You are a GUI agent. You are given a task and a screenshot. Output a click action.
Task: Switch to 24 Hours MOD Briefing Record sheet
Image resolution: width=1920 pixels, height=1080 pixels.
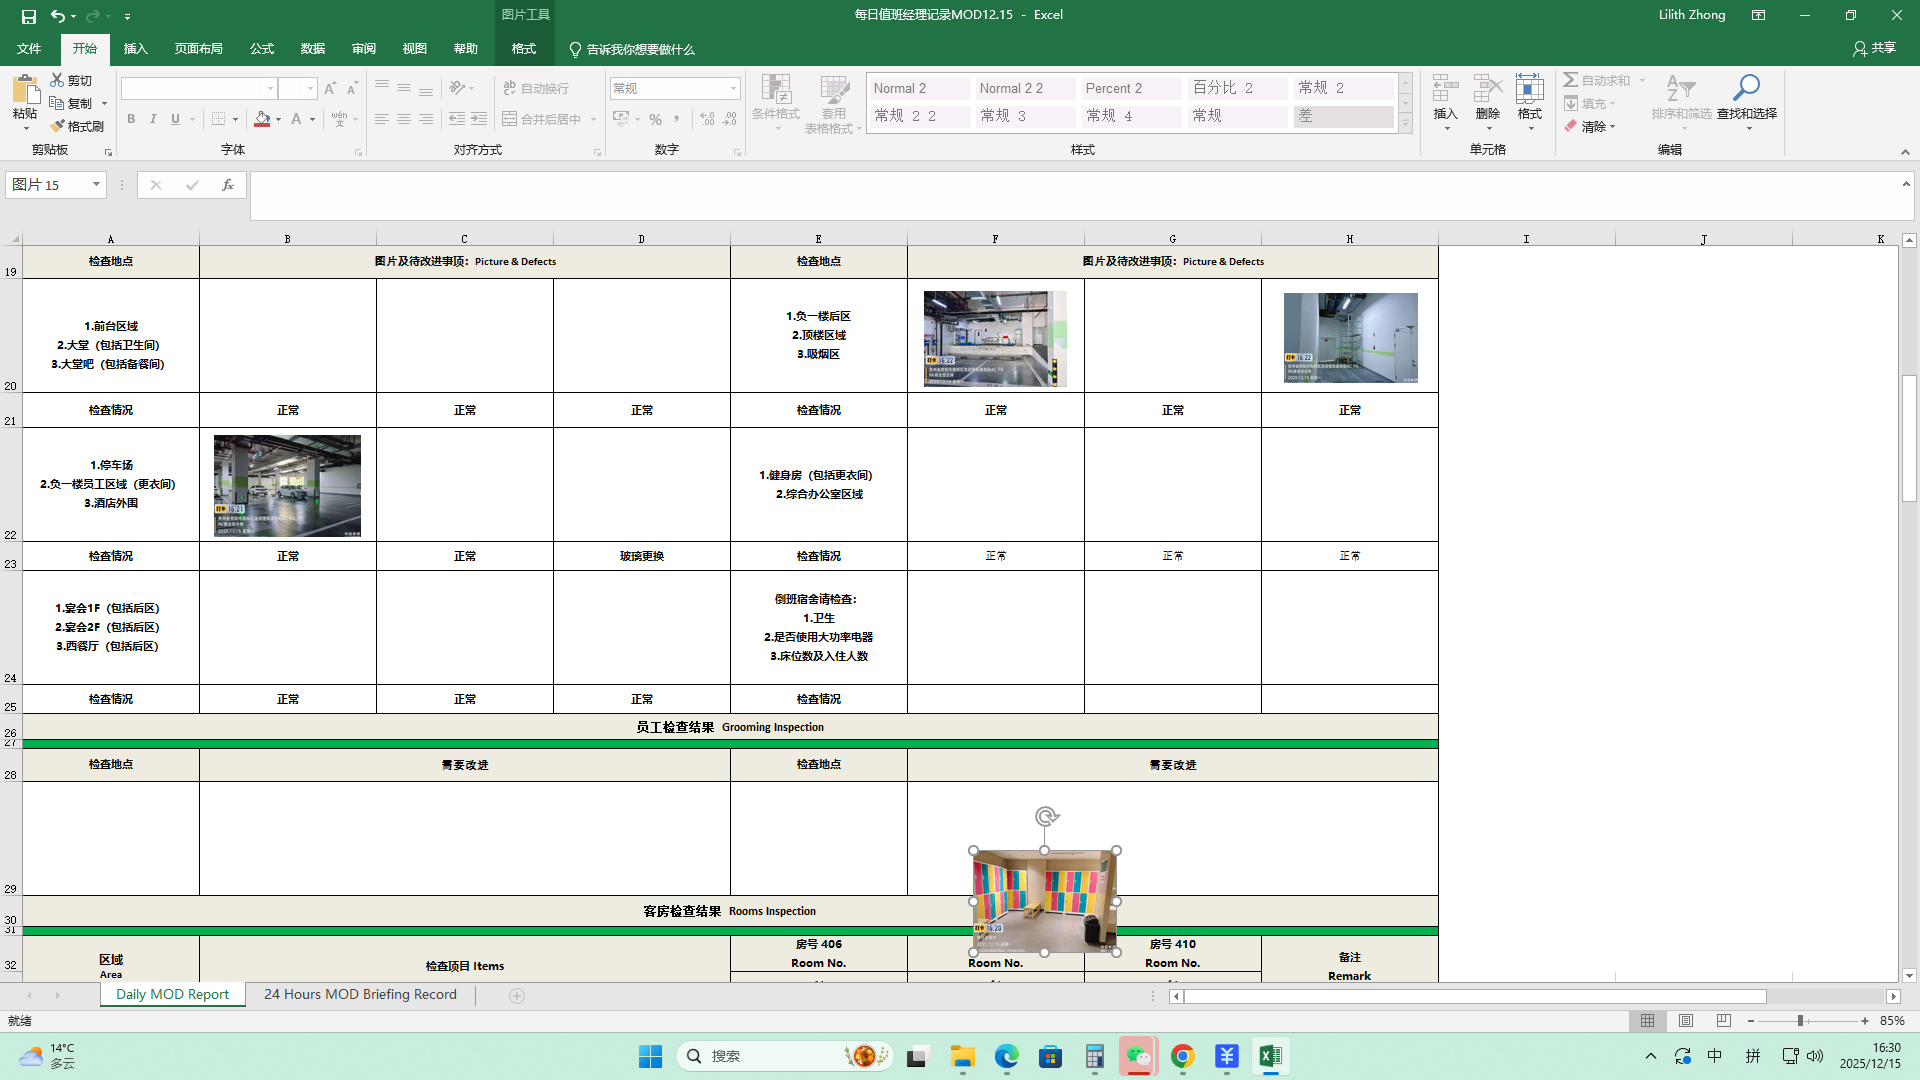tap(360, 995)
